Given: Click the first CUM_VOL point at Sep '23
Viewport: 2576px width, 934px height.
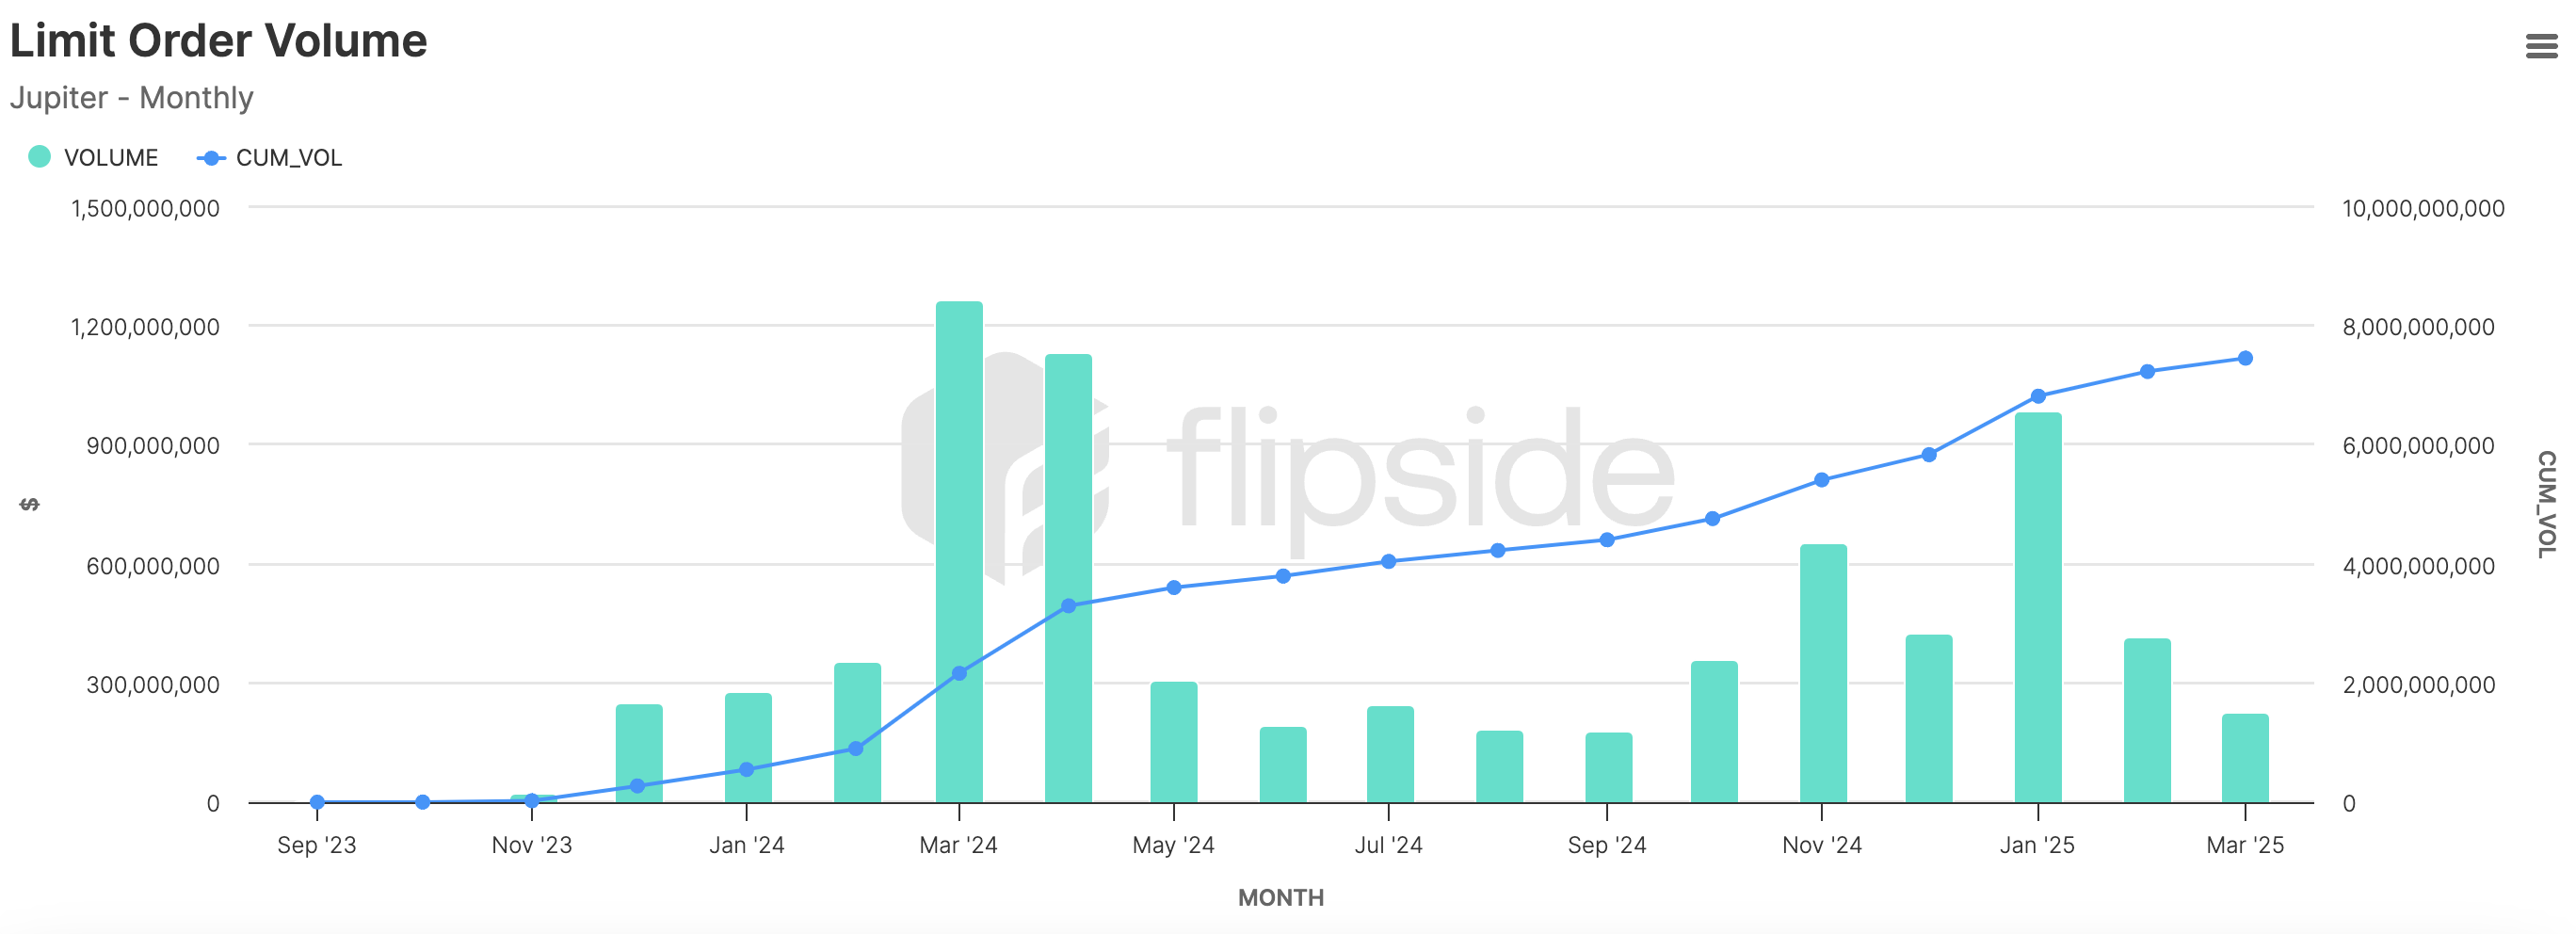Looking at the screenshot, I should pos(317,802).
